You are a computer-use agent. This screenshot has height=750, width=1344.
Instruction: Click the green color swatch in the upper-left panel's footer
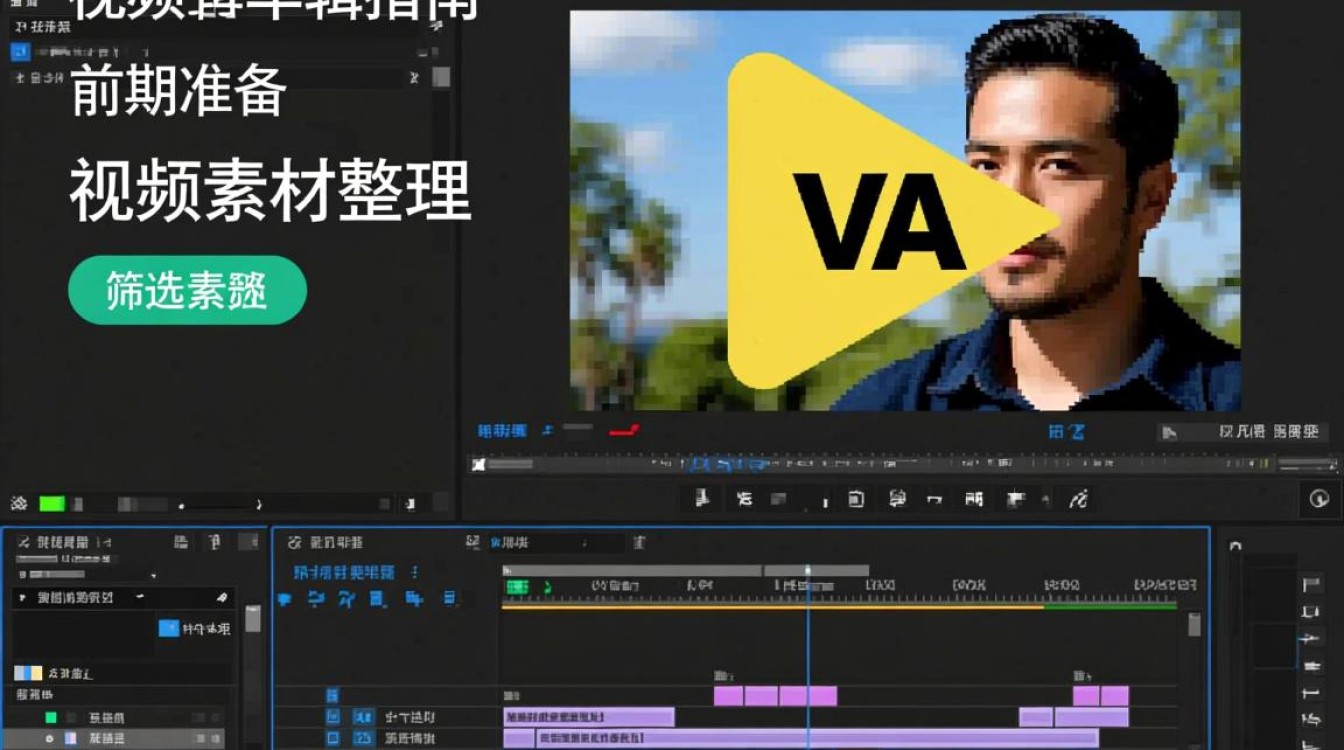[x=51, y=504]
